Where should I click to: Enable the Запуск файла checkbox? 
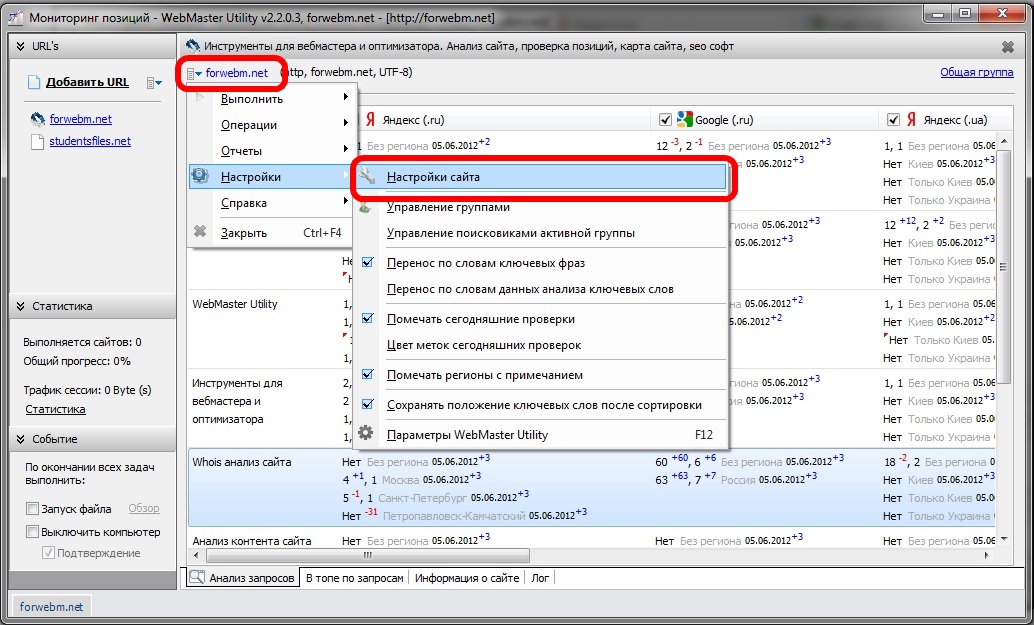(x=33, y=509)
